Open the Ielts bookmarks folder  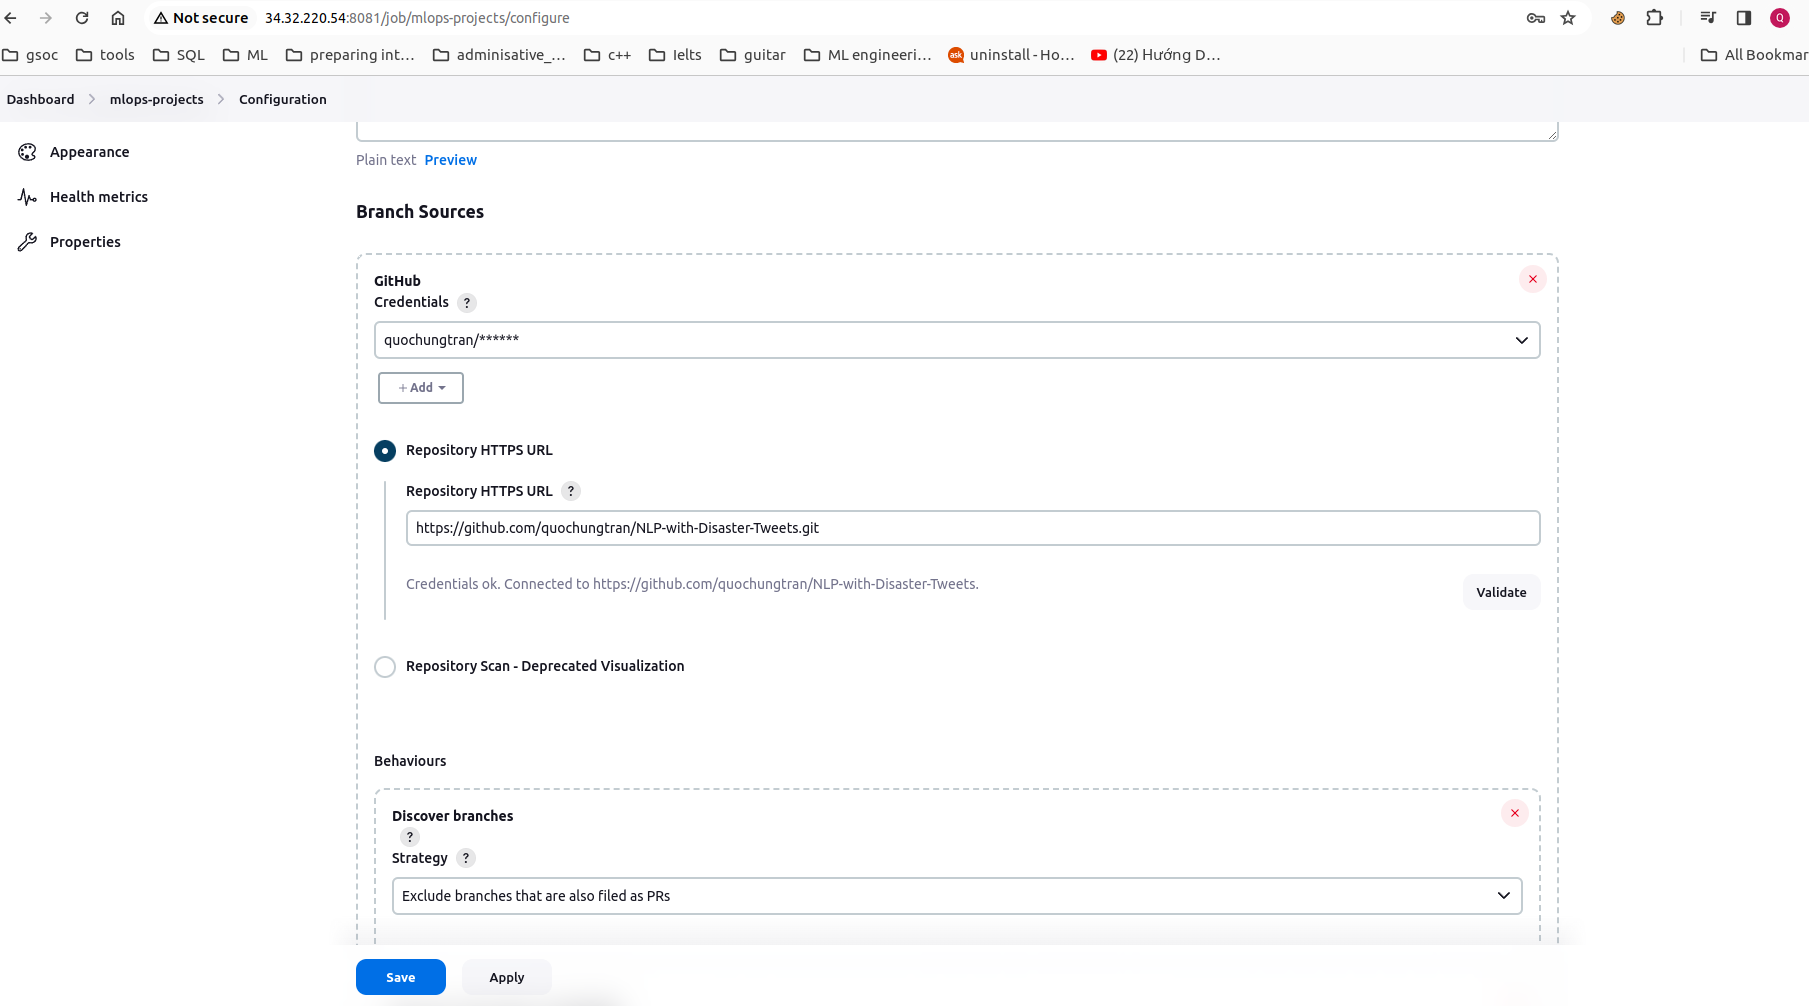coord(675,55)
